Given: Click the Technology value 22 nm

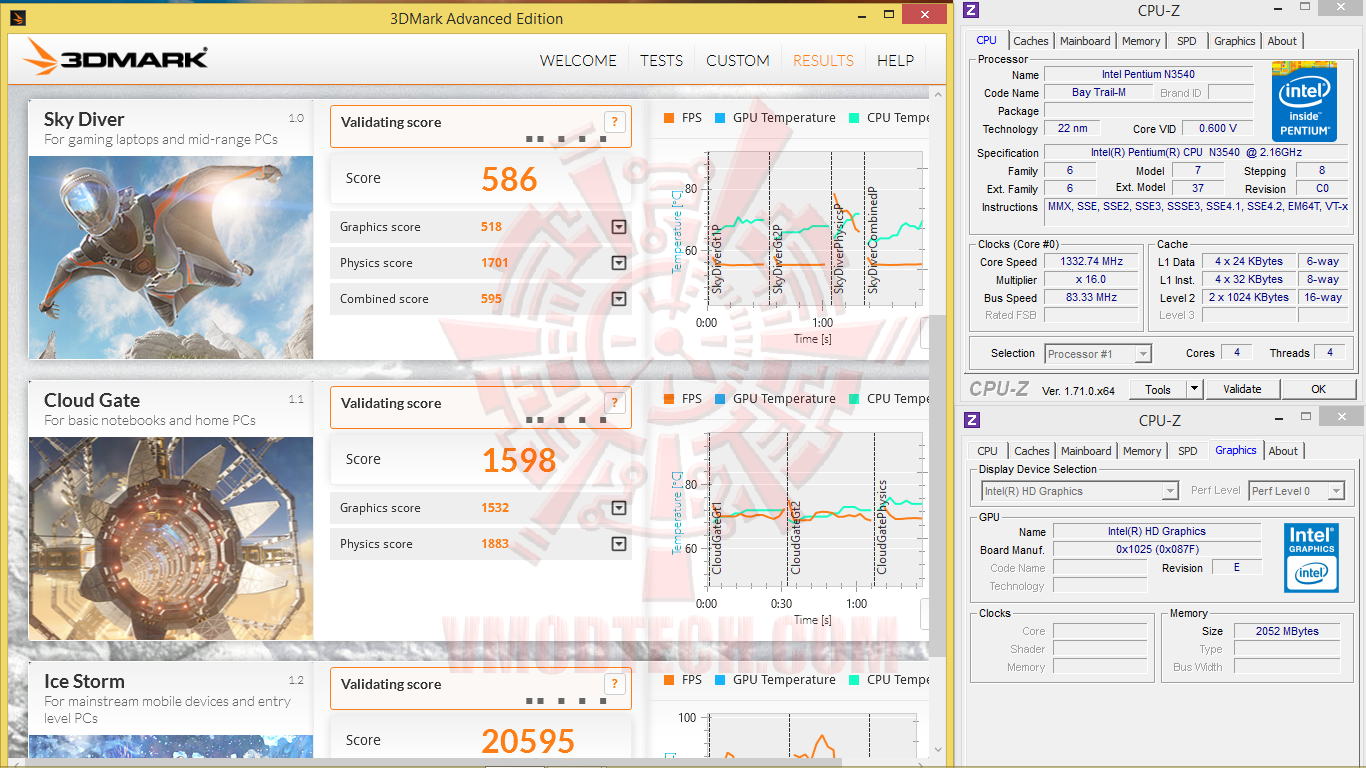Looking at the screenshot, I should (x=1072, y=129).
